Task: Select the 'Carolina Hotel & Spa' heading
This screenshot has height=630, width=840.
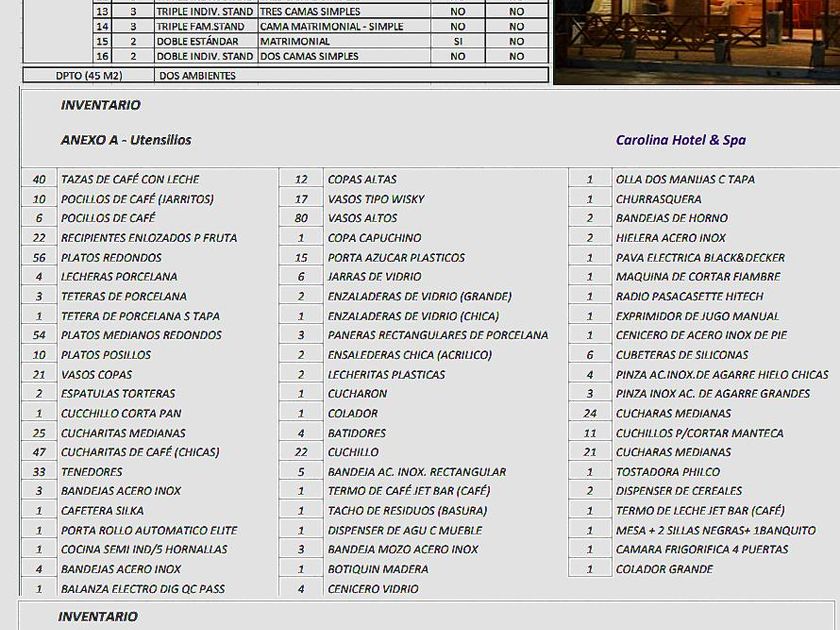Action: [680, 140]
